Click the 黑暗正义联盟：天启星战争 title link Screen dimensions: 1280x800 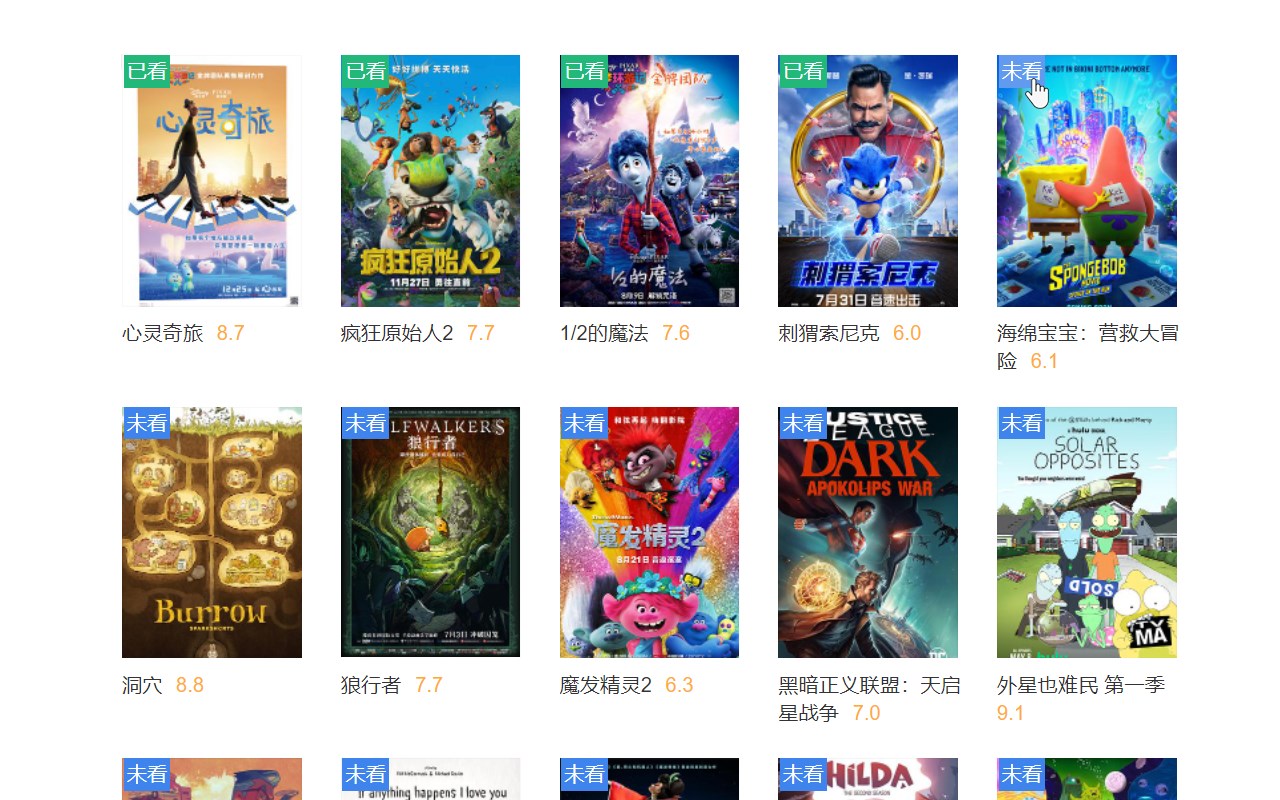click(x=869, y=698)
